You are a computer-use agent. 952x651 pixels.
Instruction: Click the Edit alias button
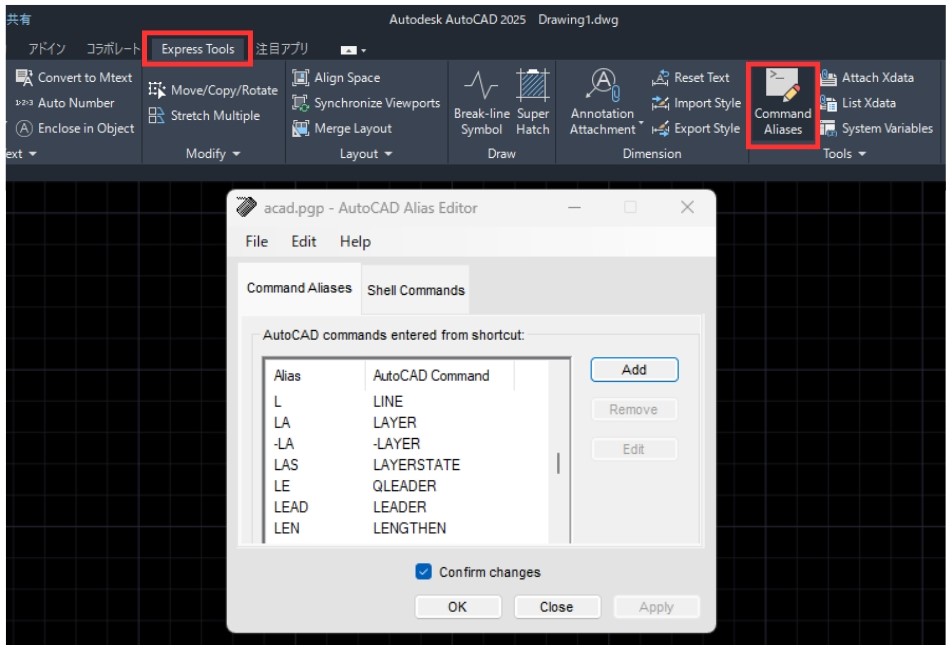[634, 449]
